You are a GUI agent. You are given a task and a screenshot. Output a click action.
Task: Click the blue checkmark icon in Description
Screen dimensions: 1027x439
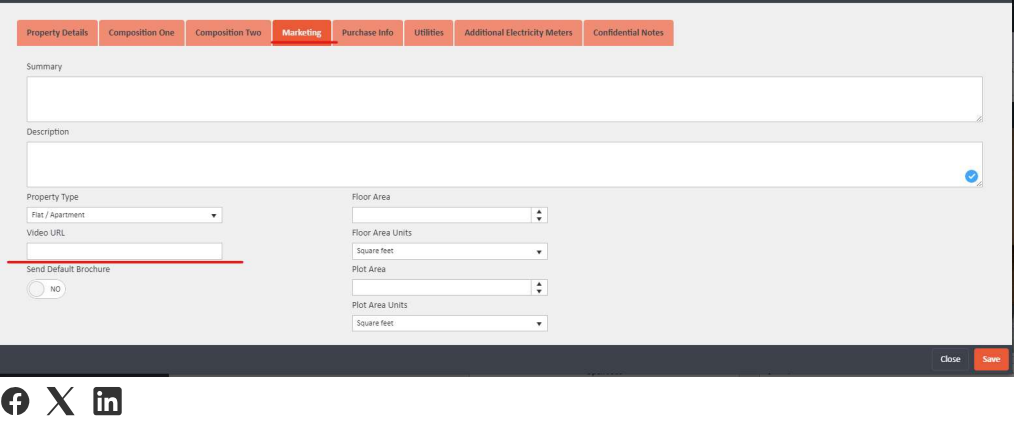pos(970,176)
